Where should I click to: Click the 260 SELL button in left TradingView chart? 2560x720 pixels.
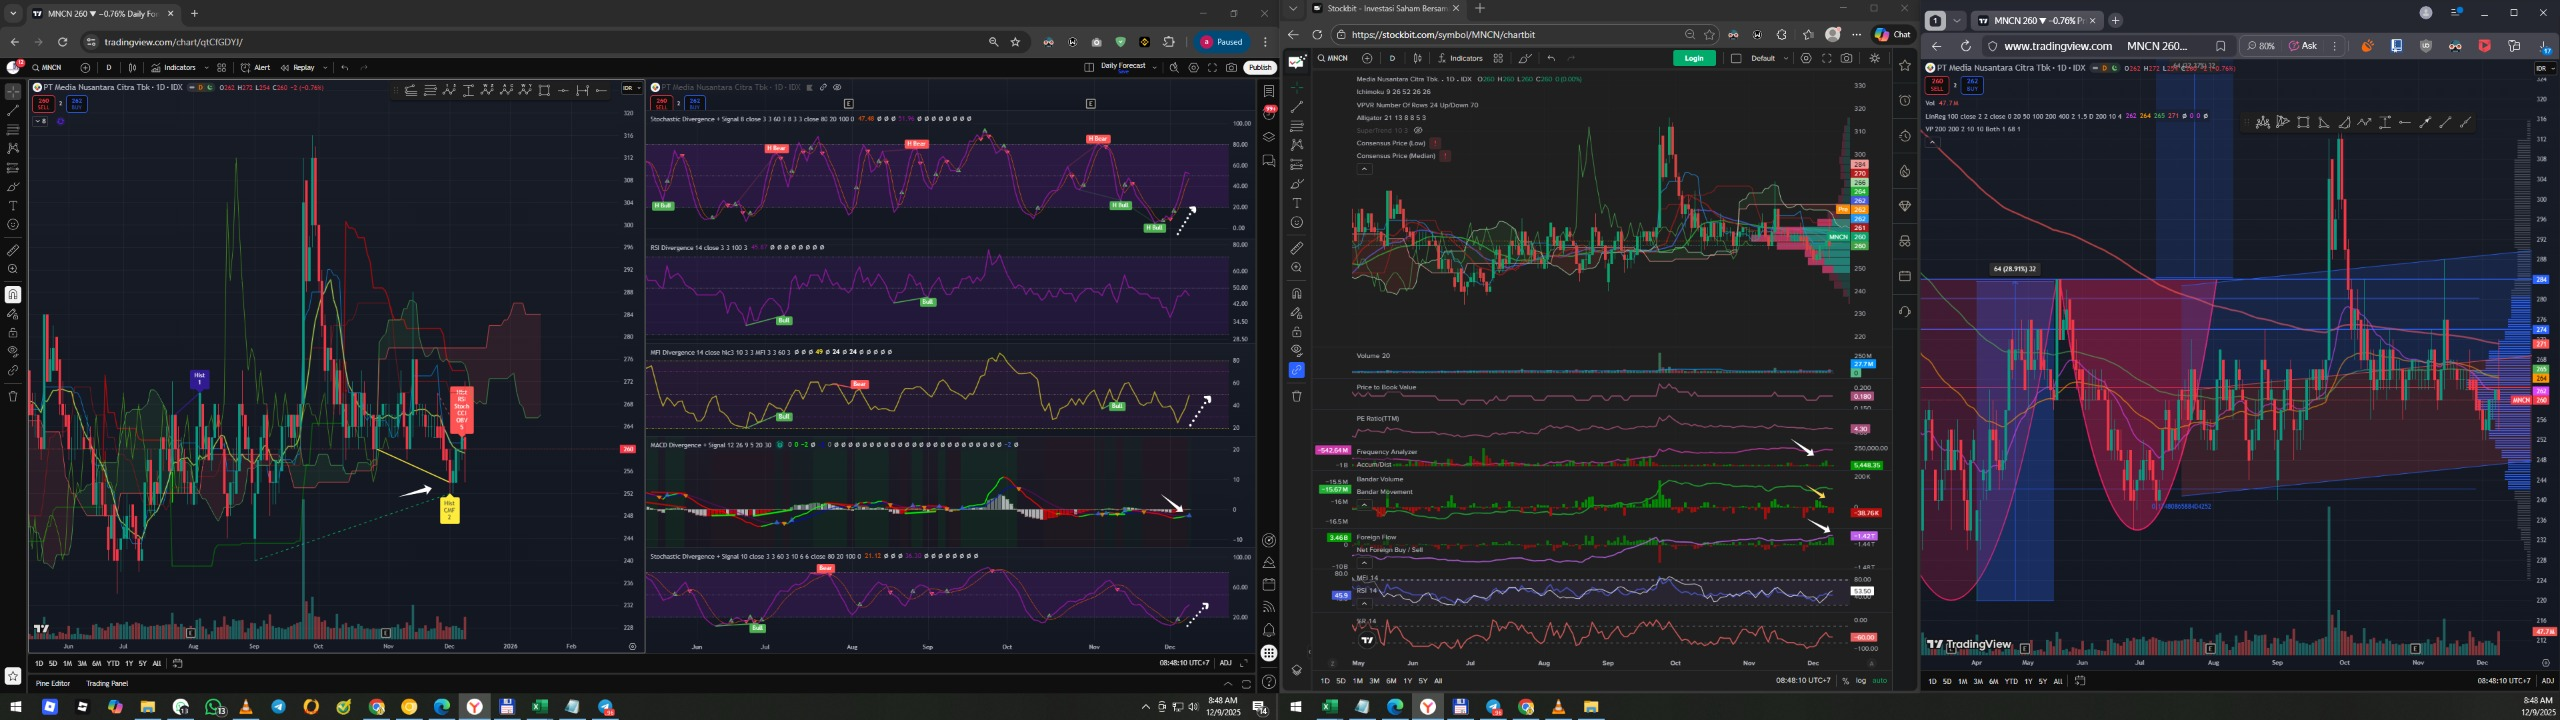pyautogui.click(x=44, y=104)
